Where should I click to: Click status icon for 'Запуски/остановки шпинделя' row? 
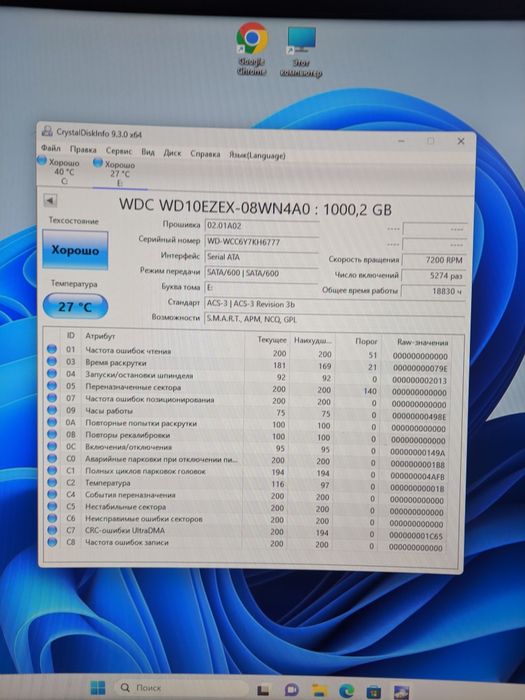[x=52, y=373]
